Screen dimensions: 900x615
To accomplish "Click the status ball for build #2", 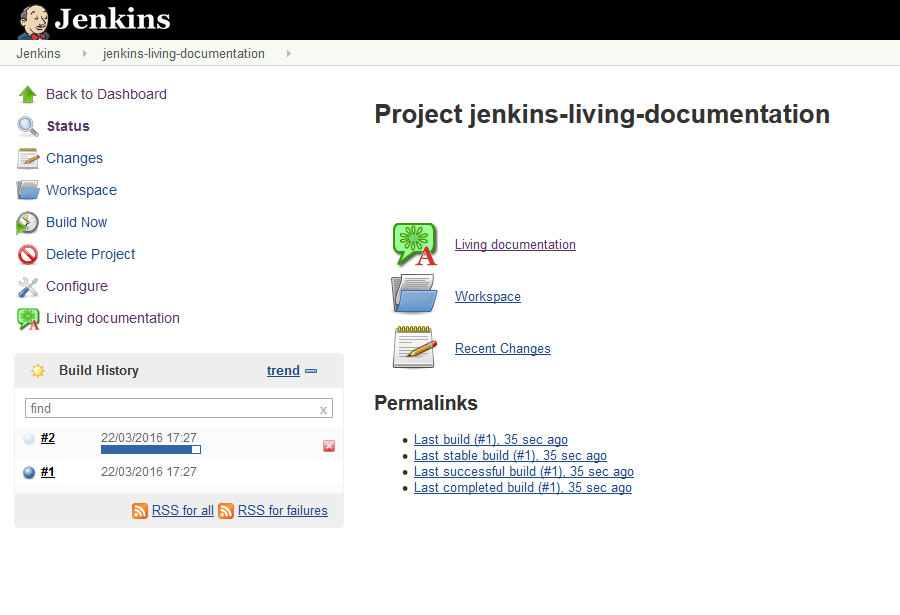I will pyautogui.click(x=29, y=439).
